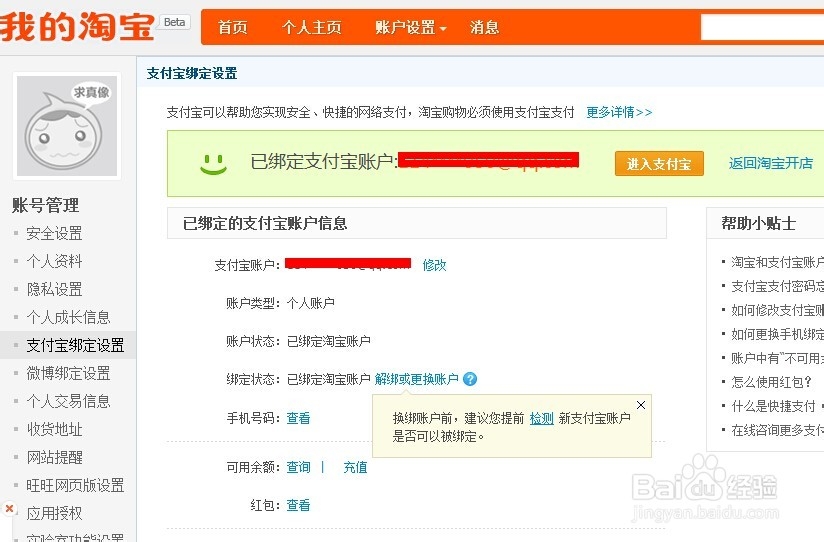Viewport: 824px width, 542px height.
Task: Click the 检测 link in the tooltip
Action: point(542,418)
